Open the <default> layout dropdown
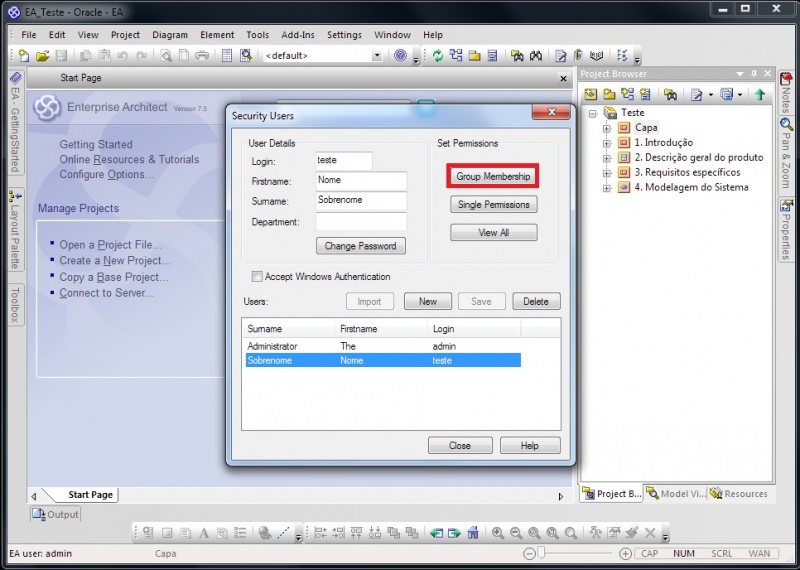 (377, 55)
